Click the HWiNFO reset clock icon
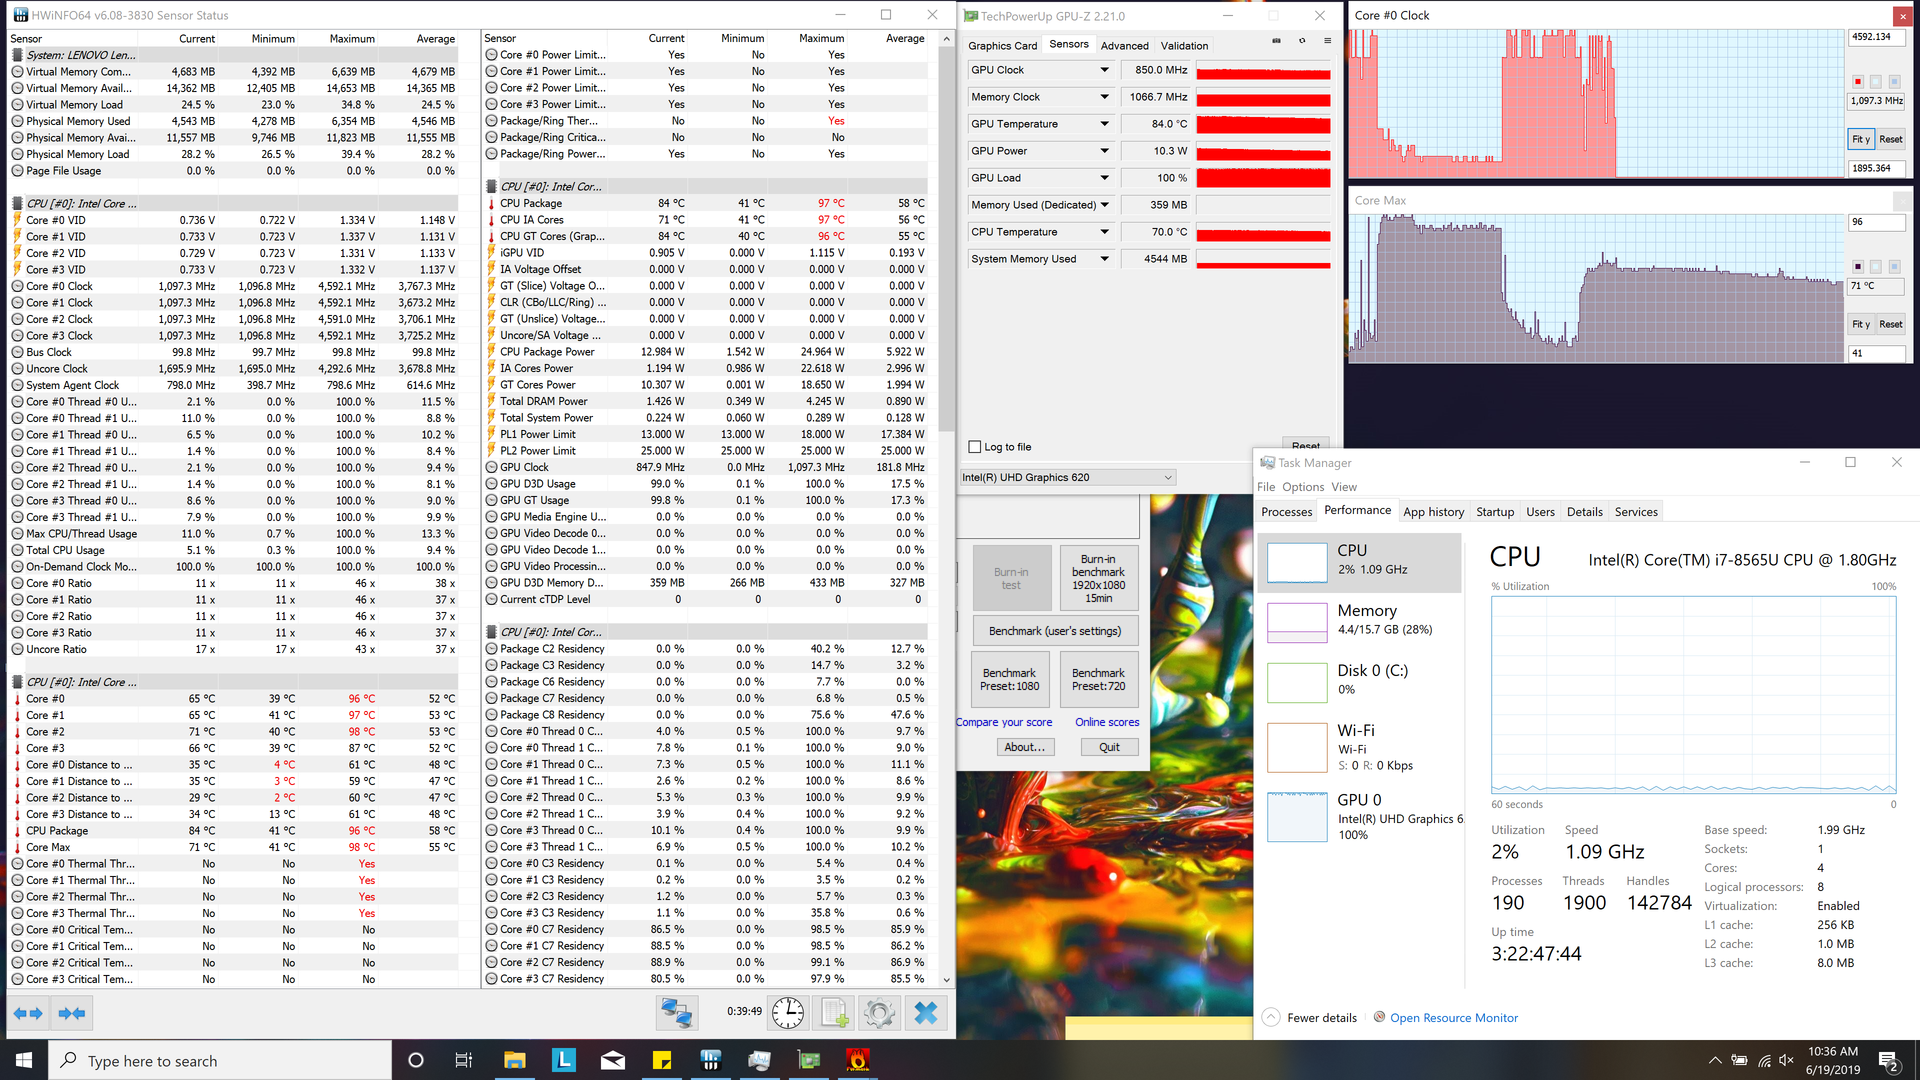 [787, 1013]
